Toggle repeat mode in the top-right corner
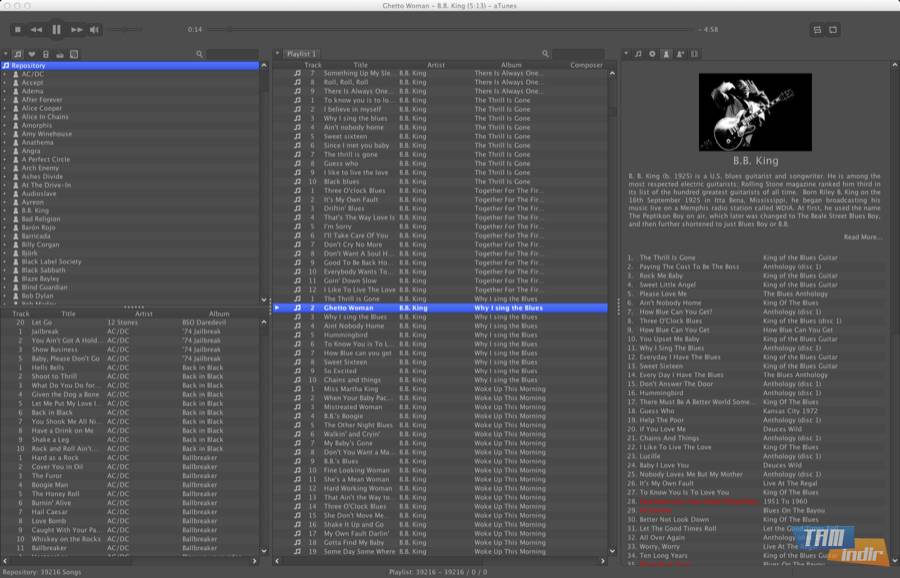 833,30
